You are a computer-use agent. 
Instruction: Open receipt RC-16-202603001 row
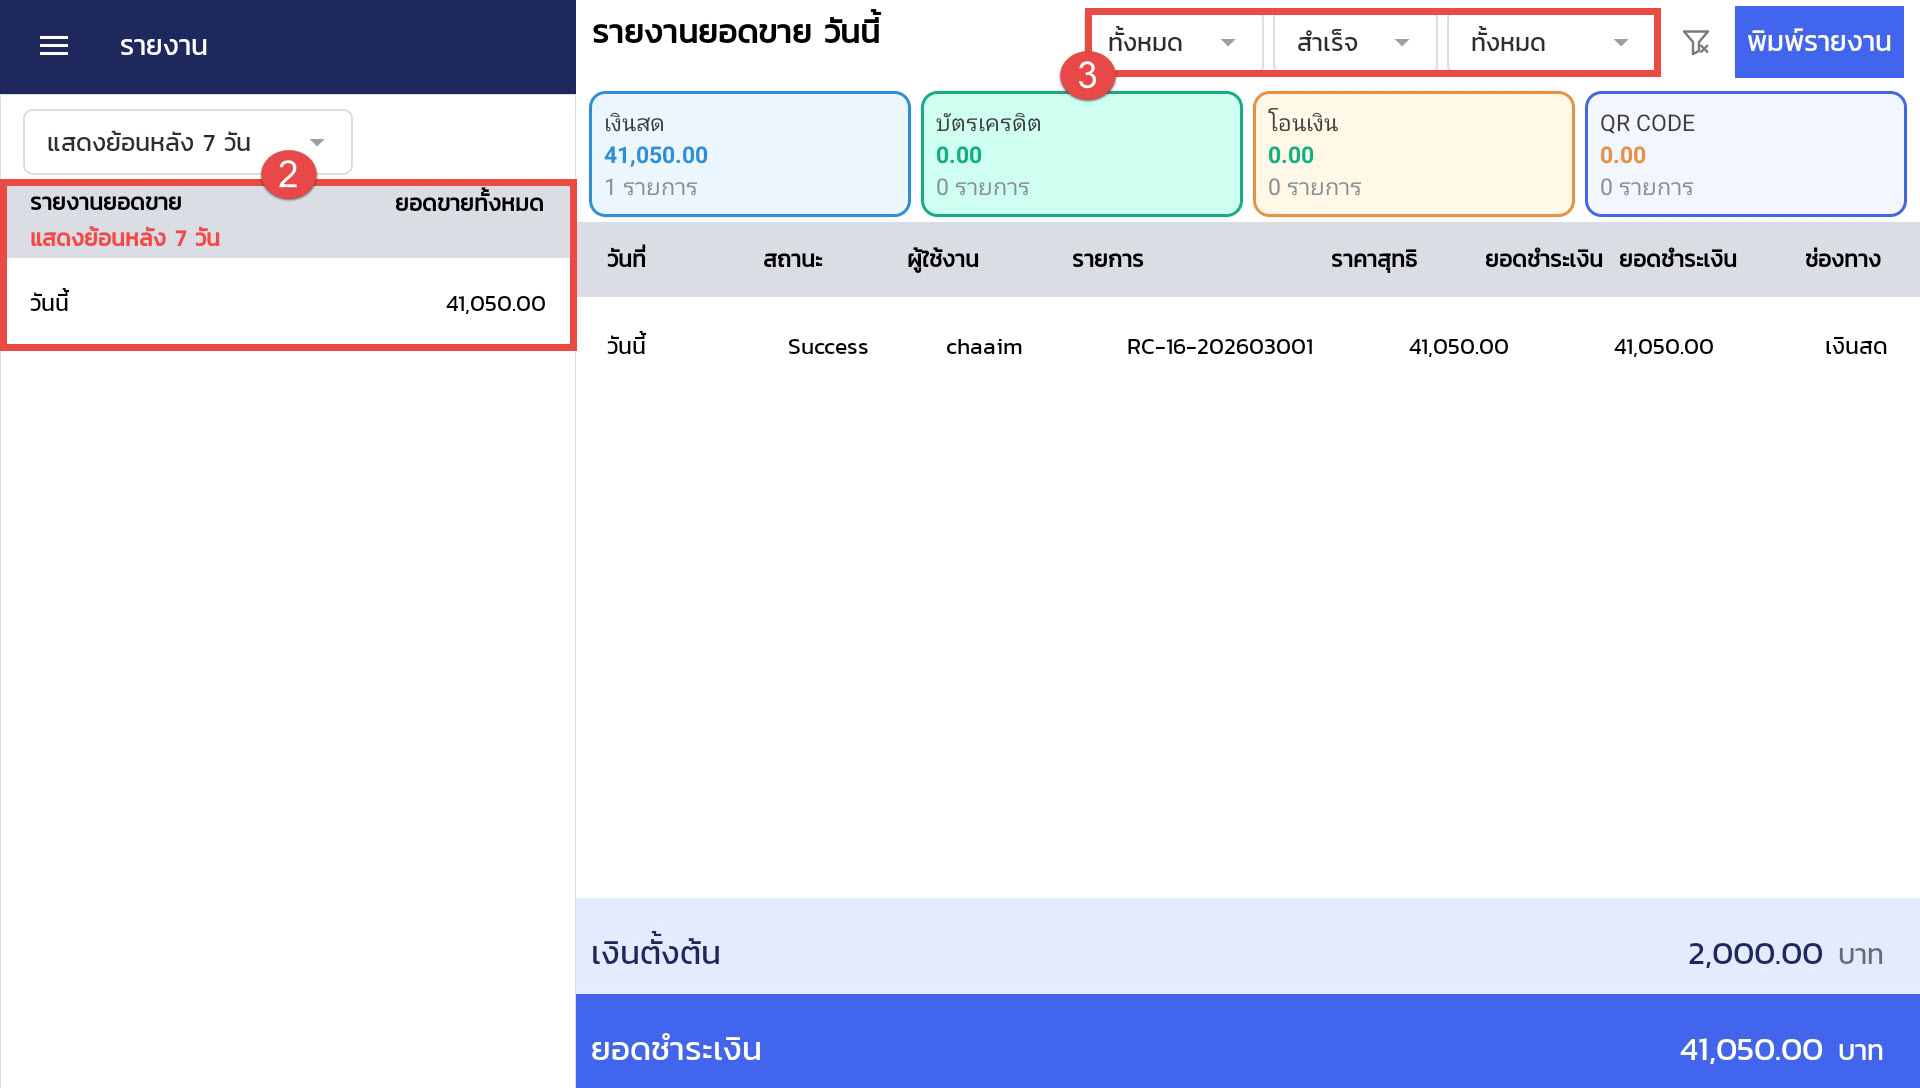tap(1219, 347)
